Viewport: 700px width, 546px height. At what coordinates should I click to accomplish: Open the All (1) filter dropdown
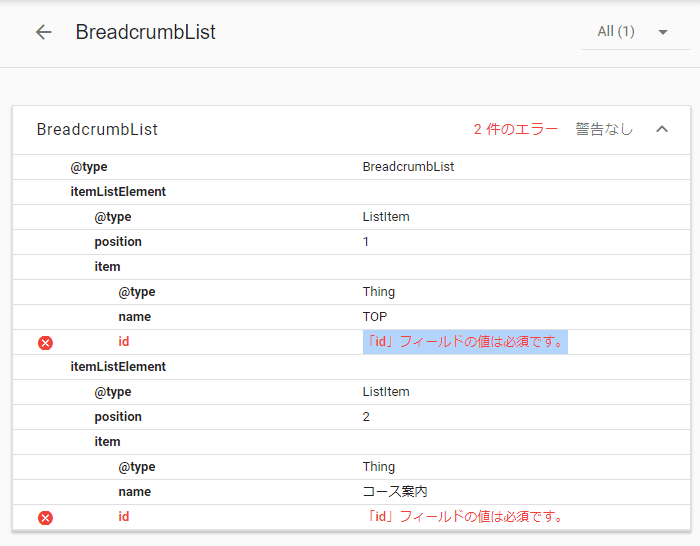(635, 32)
